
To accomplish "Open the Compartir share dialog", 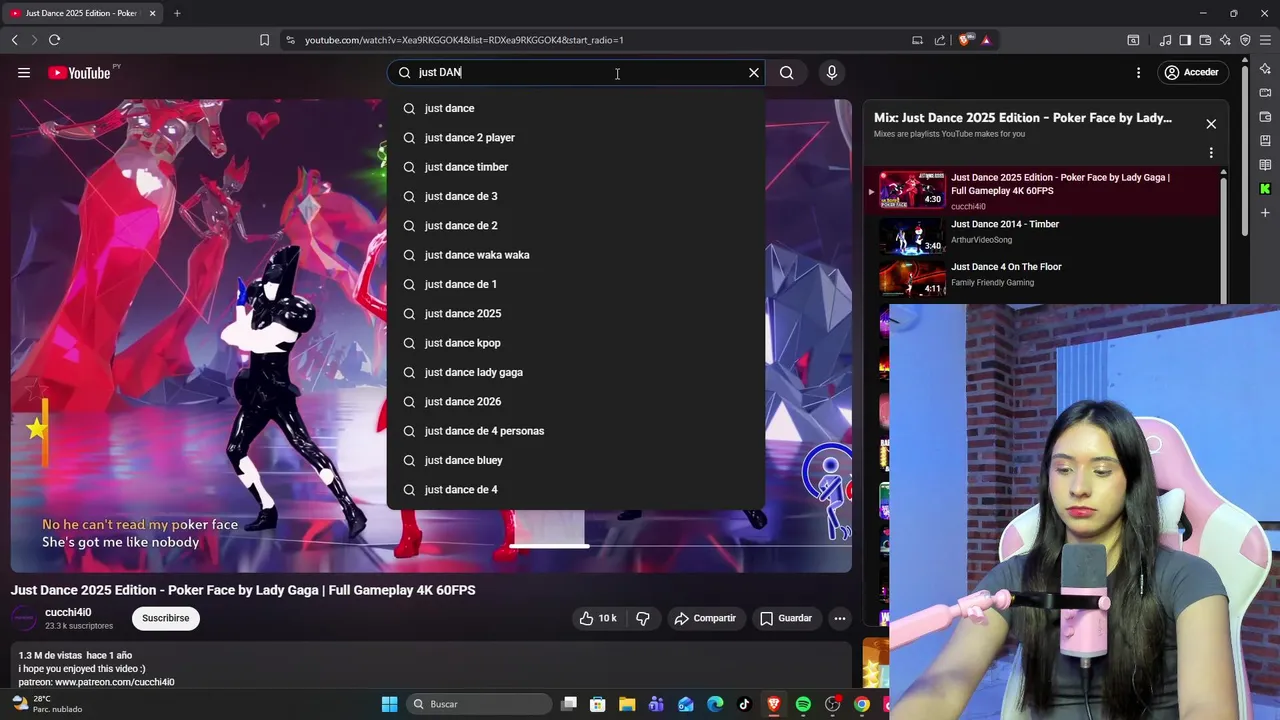I will [704, 618].
